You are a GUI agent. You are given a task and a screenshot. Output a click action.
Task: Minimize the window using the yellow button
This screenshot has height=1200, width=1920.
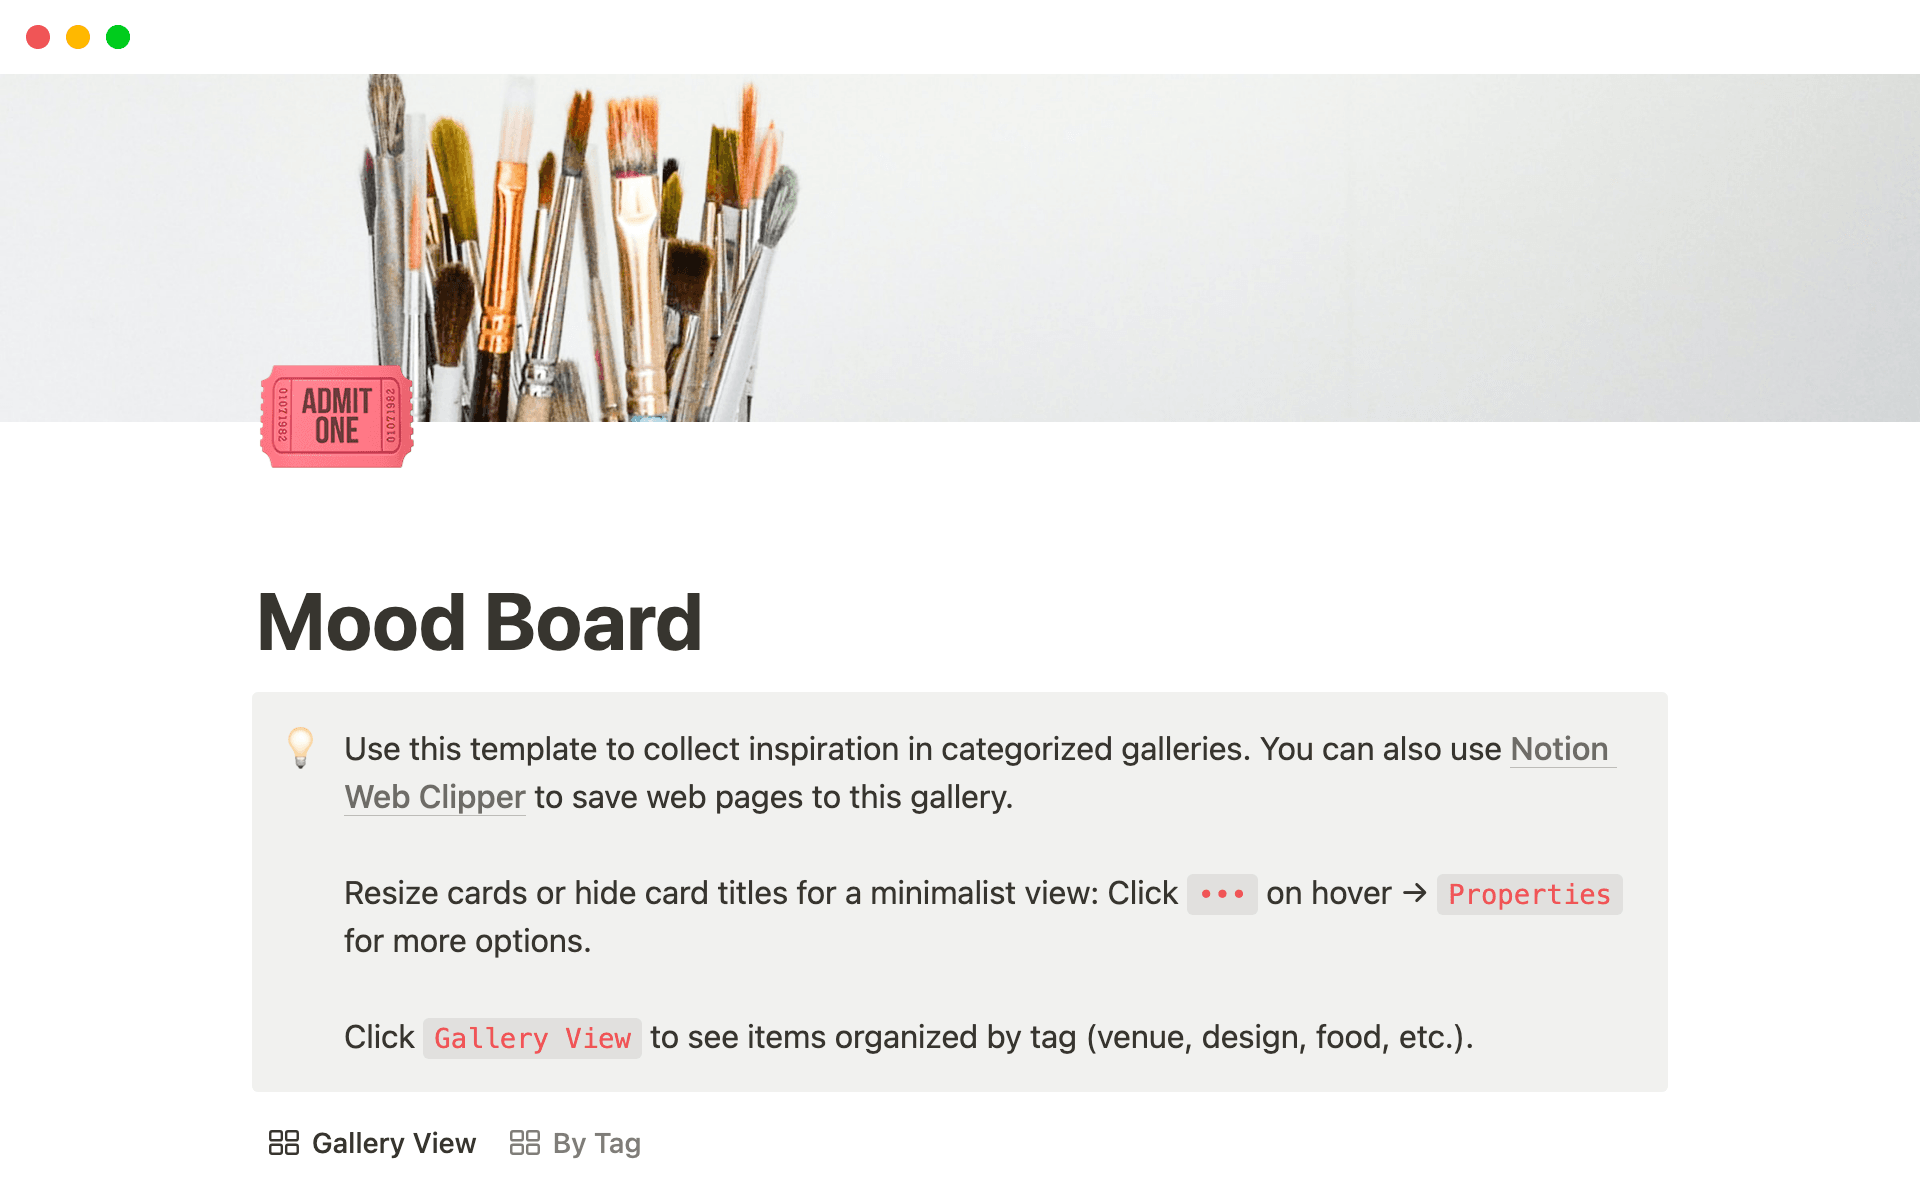click(78, 37)
